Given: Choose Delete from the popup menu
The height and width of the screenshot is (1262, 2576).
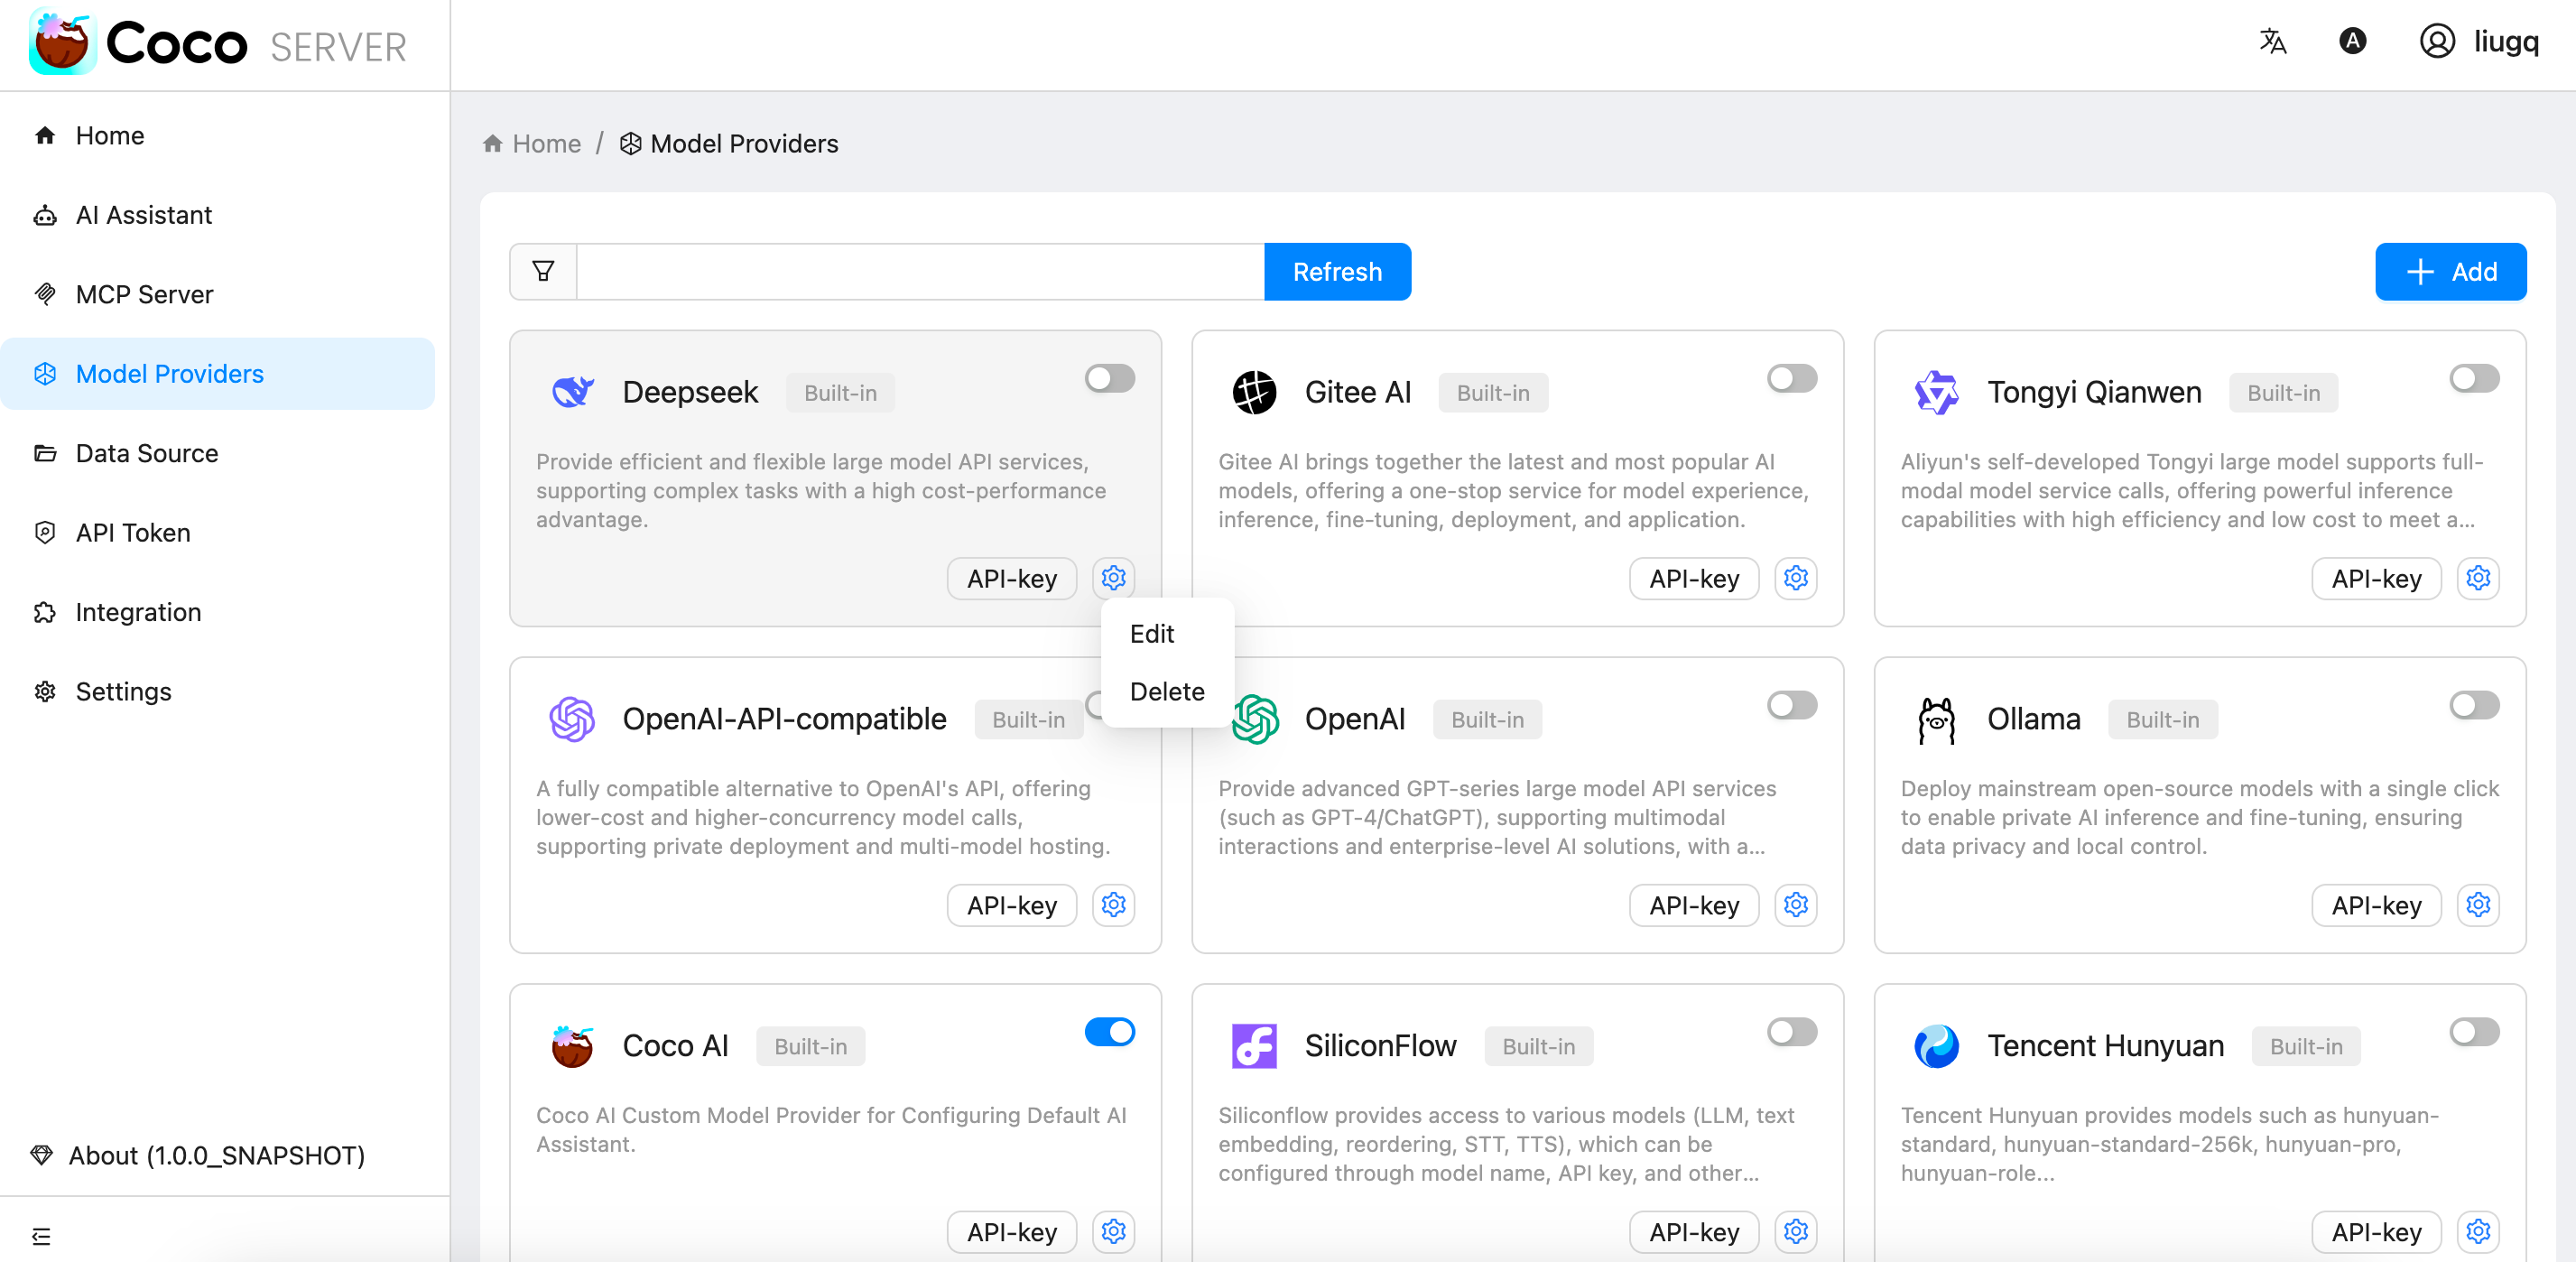Looking at the screenshot, I should (x=1167, y=691).
